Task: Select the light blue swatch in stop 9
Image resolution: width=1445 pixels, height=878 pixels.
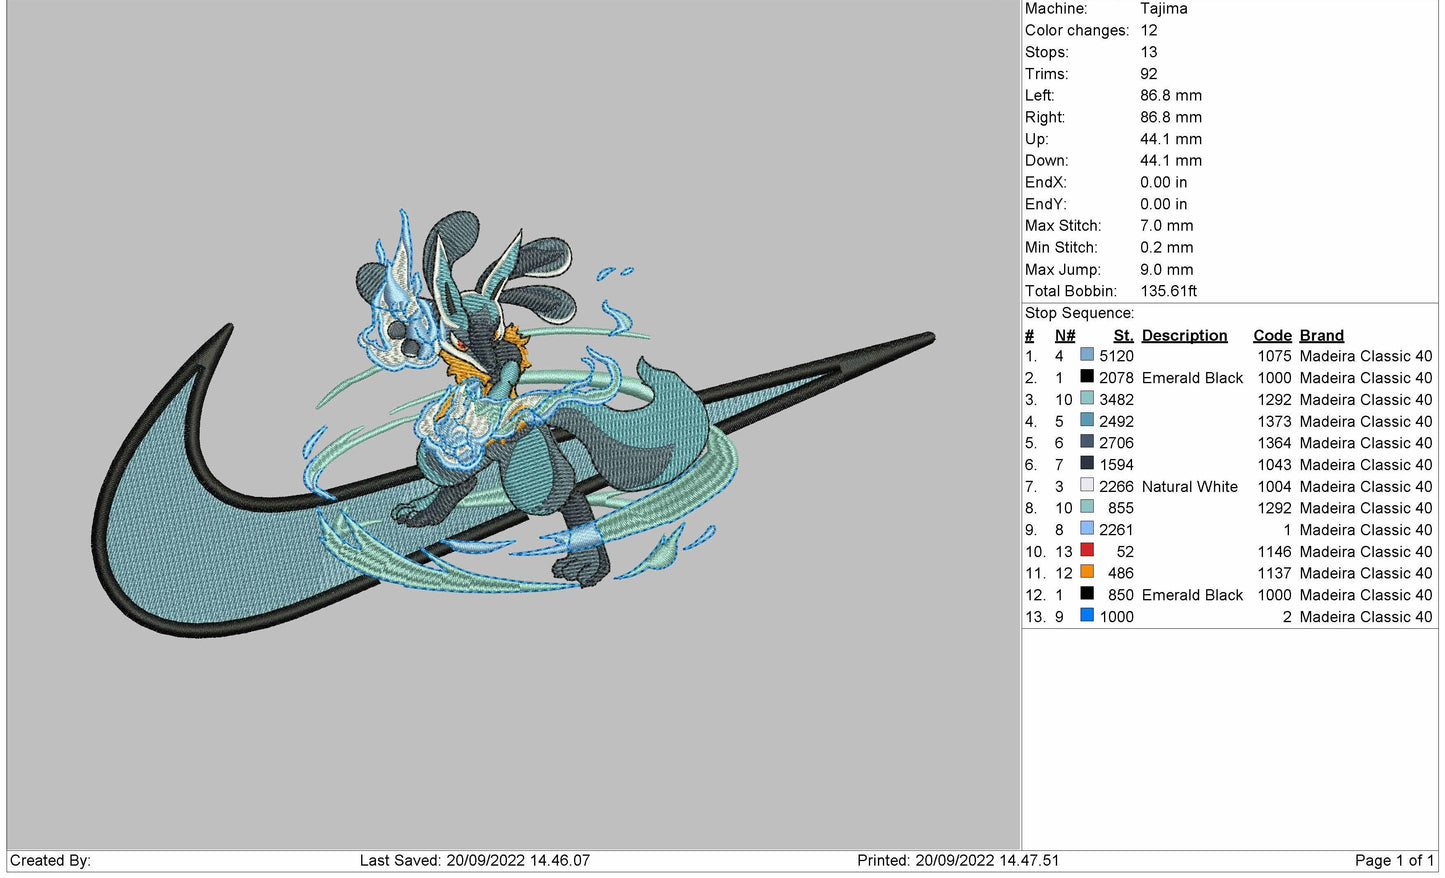Action: tap(1087, 529)
